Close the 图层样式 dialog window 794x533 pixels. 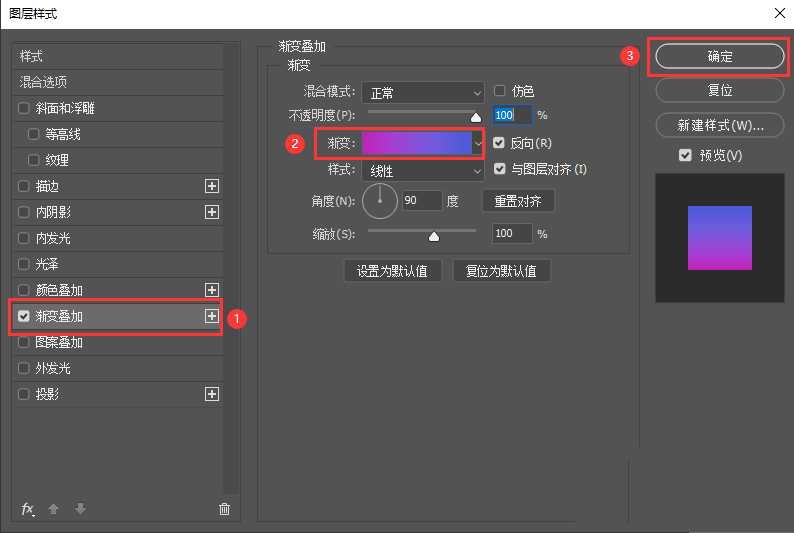coord(780,13)
